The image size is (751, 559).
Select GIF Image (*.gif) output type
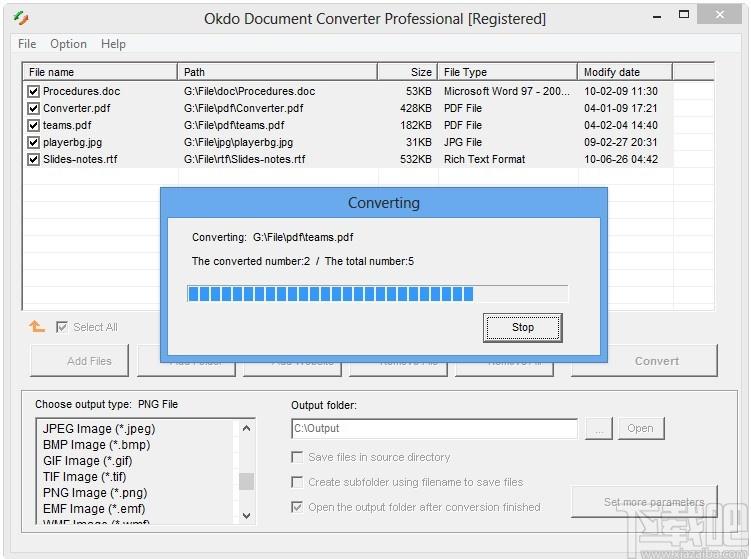click(88, 461)
